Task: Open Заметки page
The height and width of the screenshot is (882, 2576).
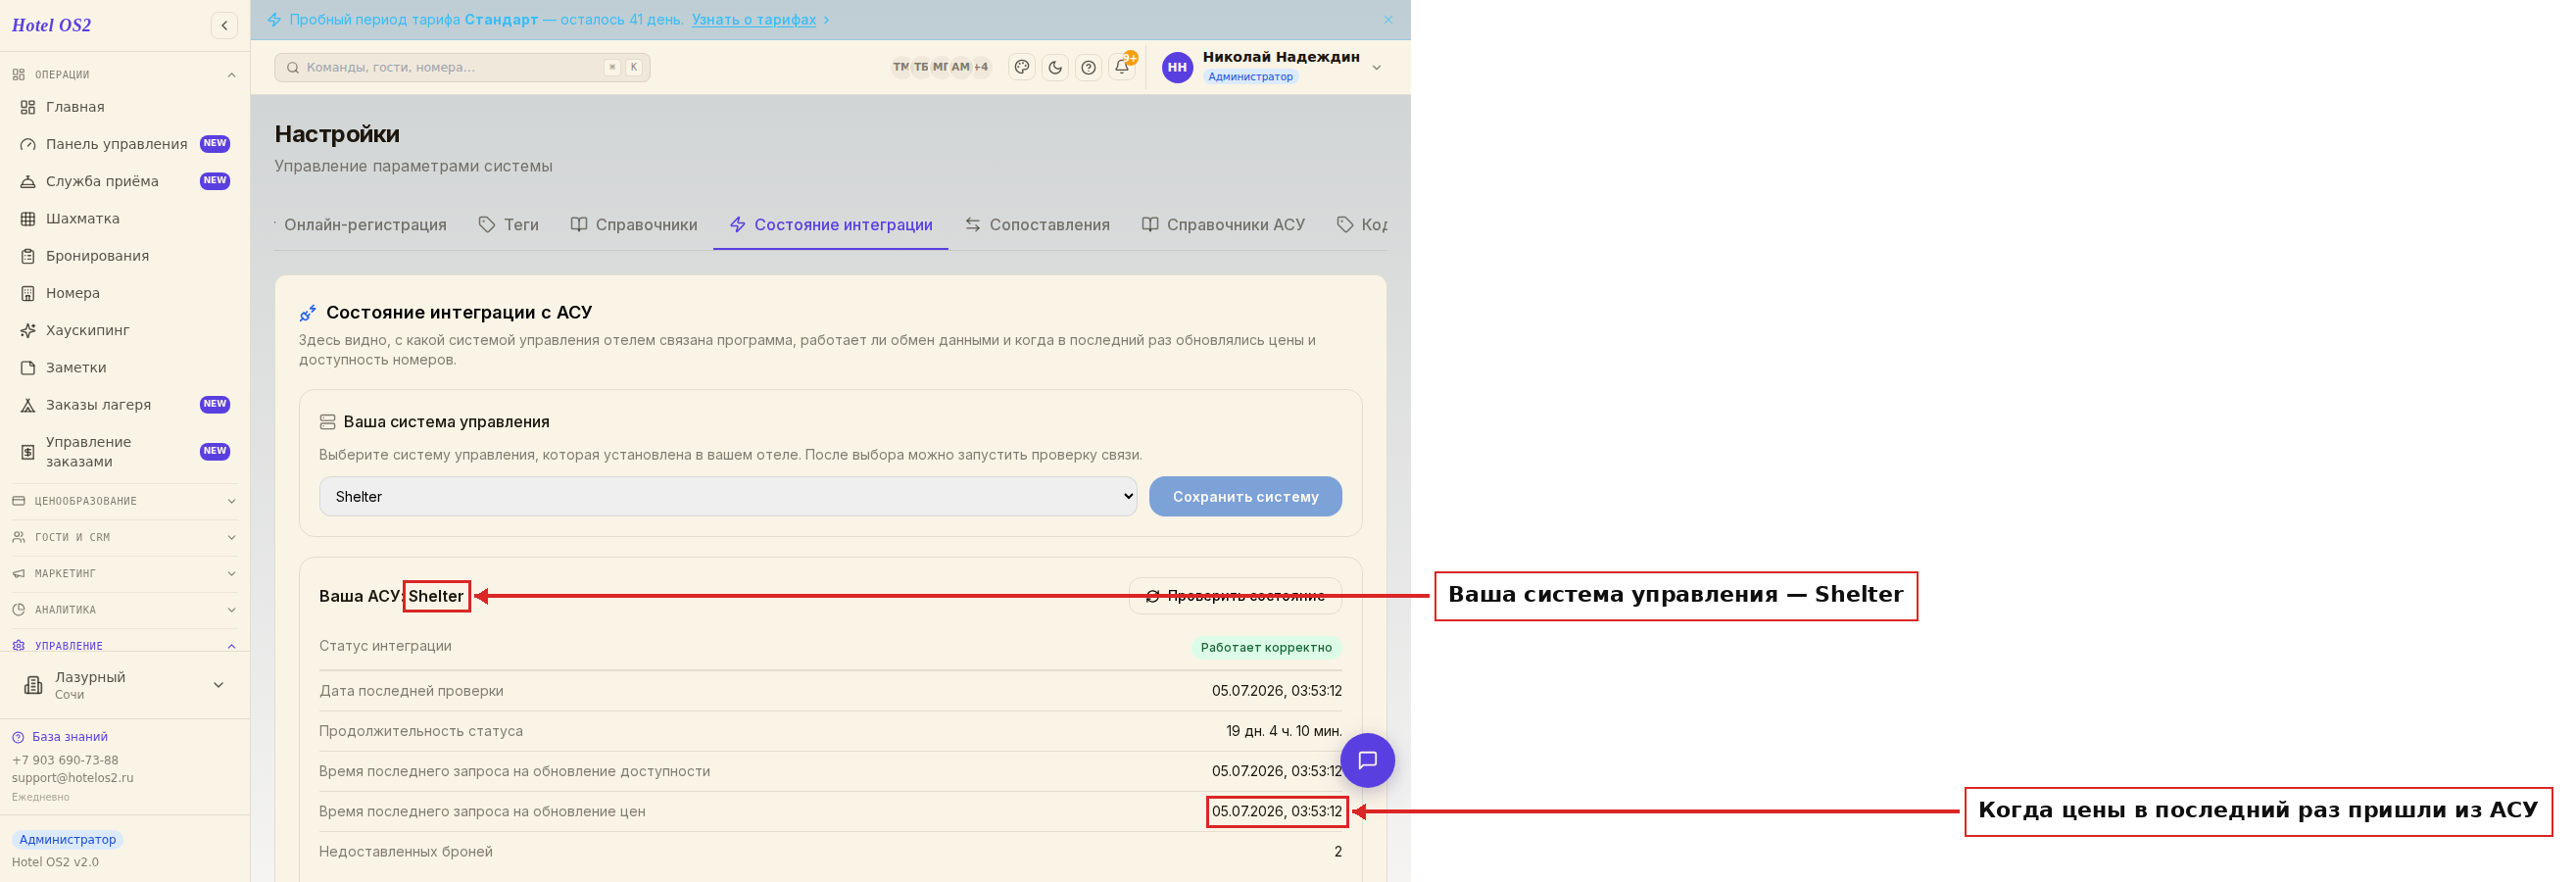Action: pos(125,367)
